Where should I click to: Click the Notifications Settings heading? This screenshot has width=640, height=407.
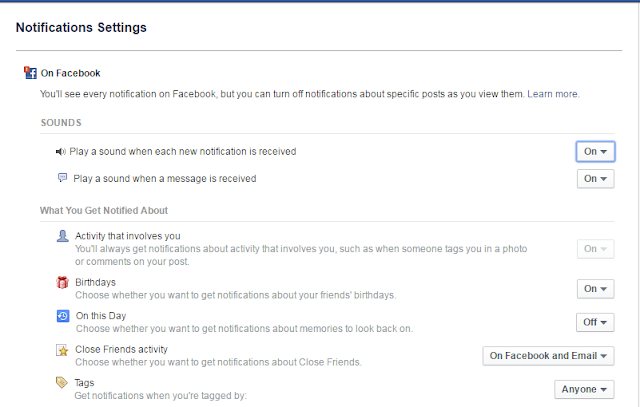[81, 27]
